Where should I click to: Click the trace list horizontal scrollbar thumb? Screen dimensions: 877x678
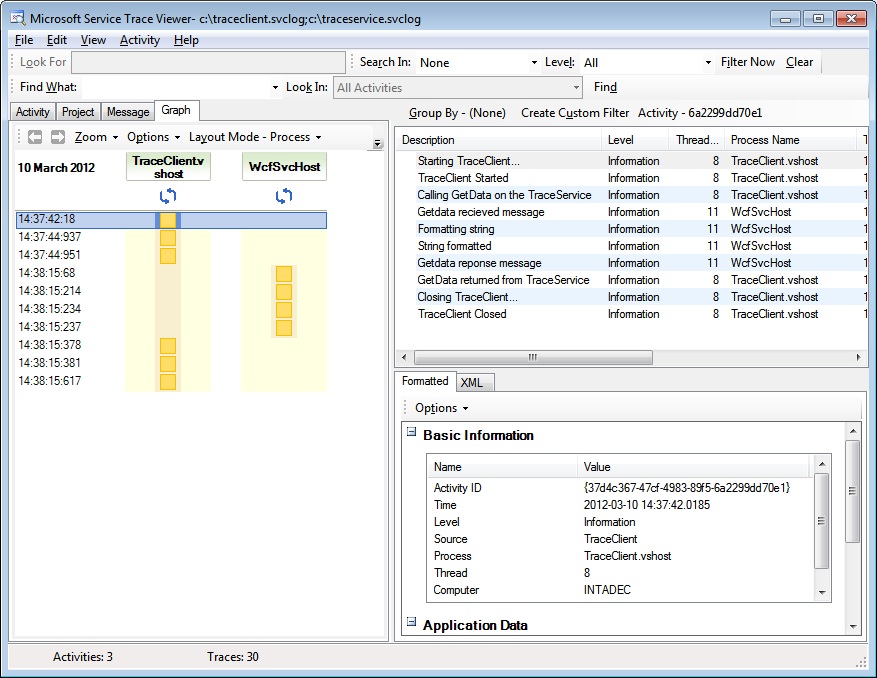(x=533, y=357)
